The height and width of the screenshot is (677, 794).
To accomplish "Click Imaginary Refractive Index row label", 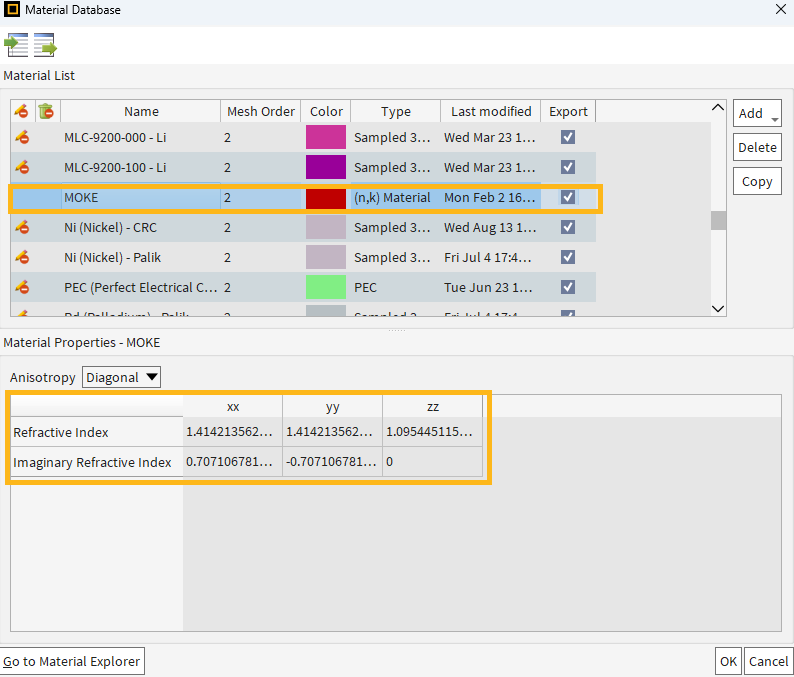I will tap(92, 462).
